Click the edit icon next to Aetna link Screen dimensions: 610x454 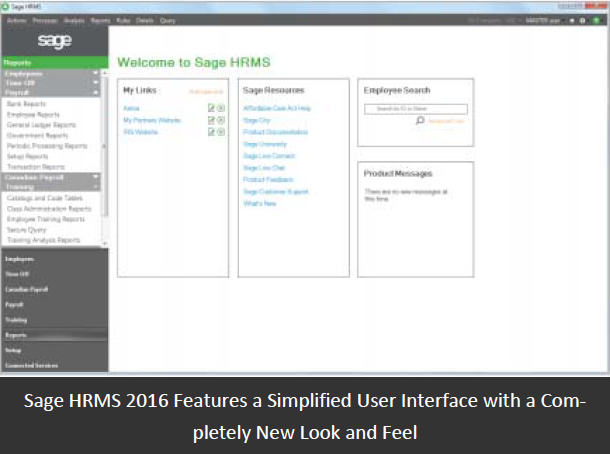click(211, 108)
